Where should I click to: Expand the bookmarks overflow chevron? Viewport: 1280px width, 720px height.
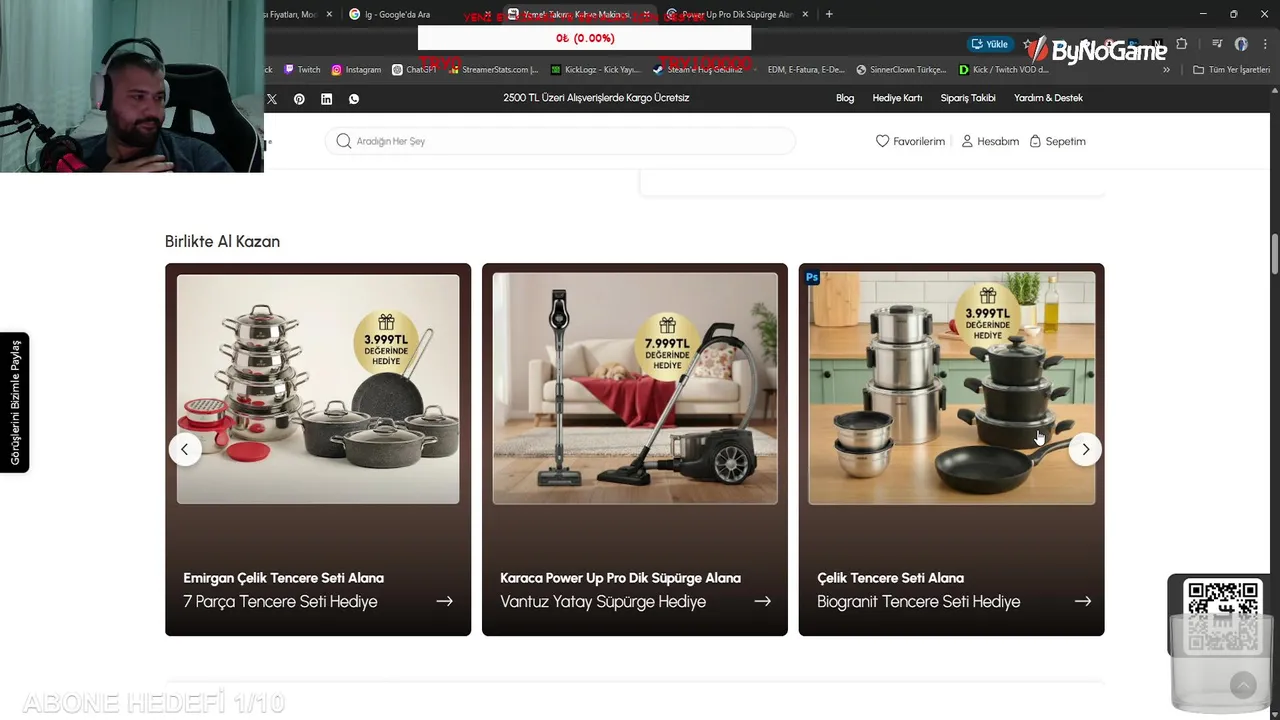pos(1166,70)
